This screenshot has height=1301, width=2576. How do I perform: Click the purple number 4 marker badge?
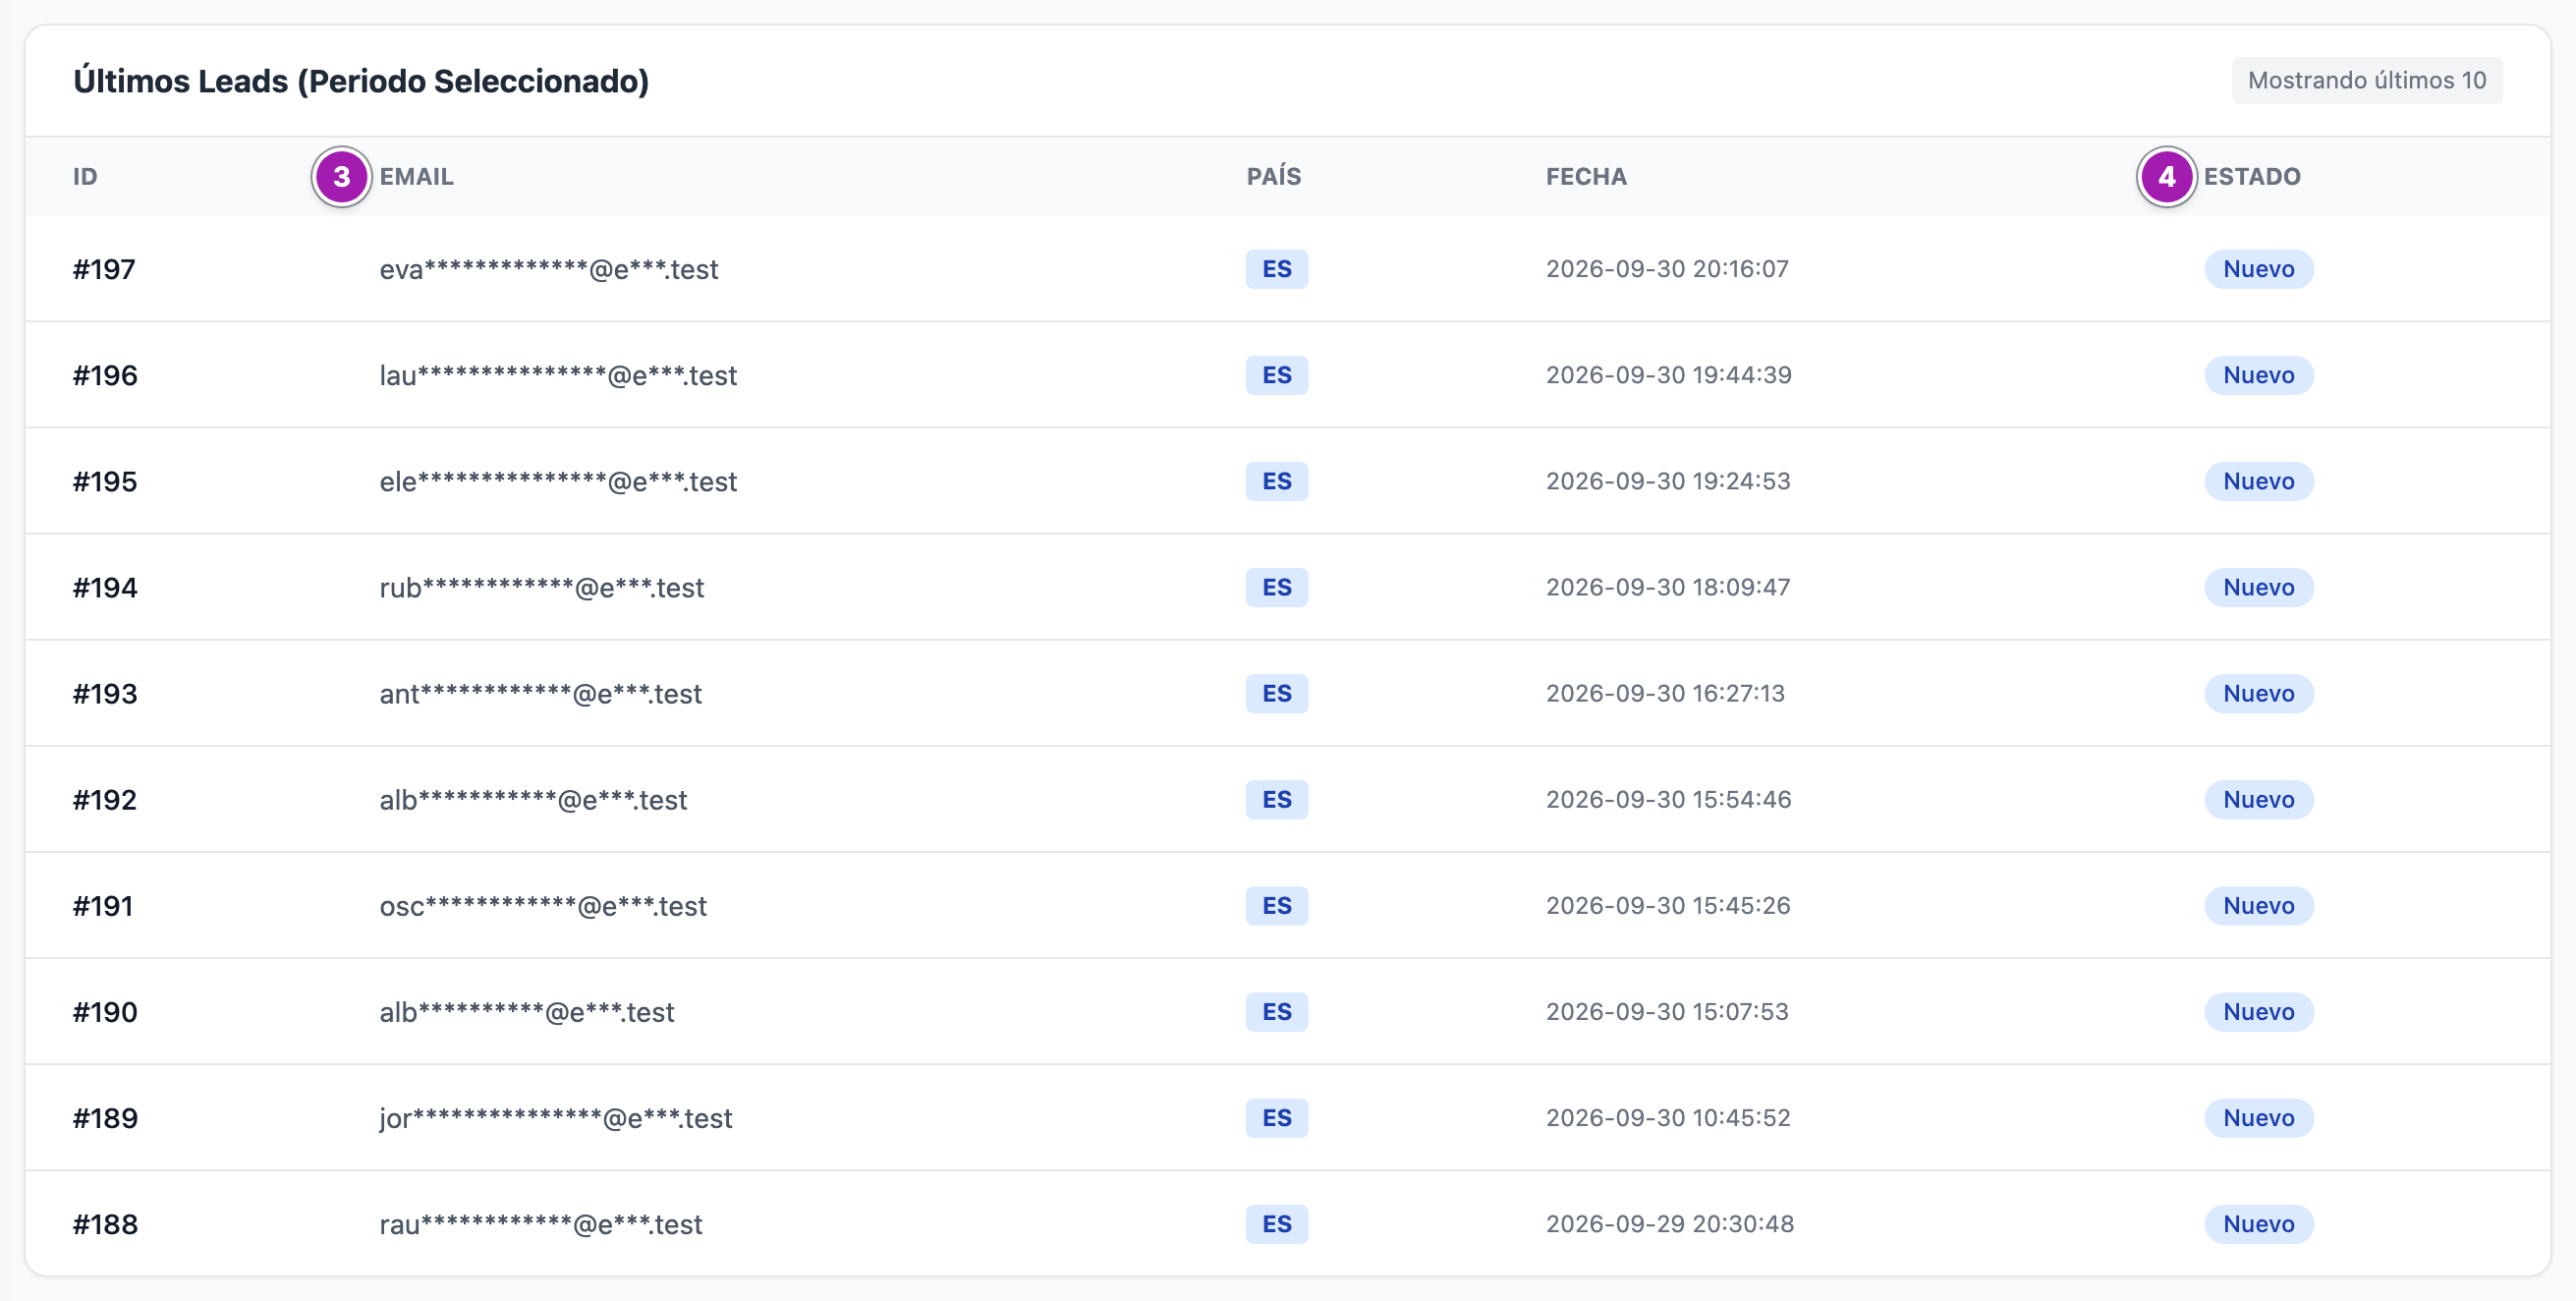pos(2166,177)
